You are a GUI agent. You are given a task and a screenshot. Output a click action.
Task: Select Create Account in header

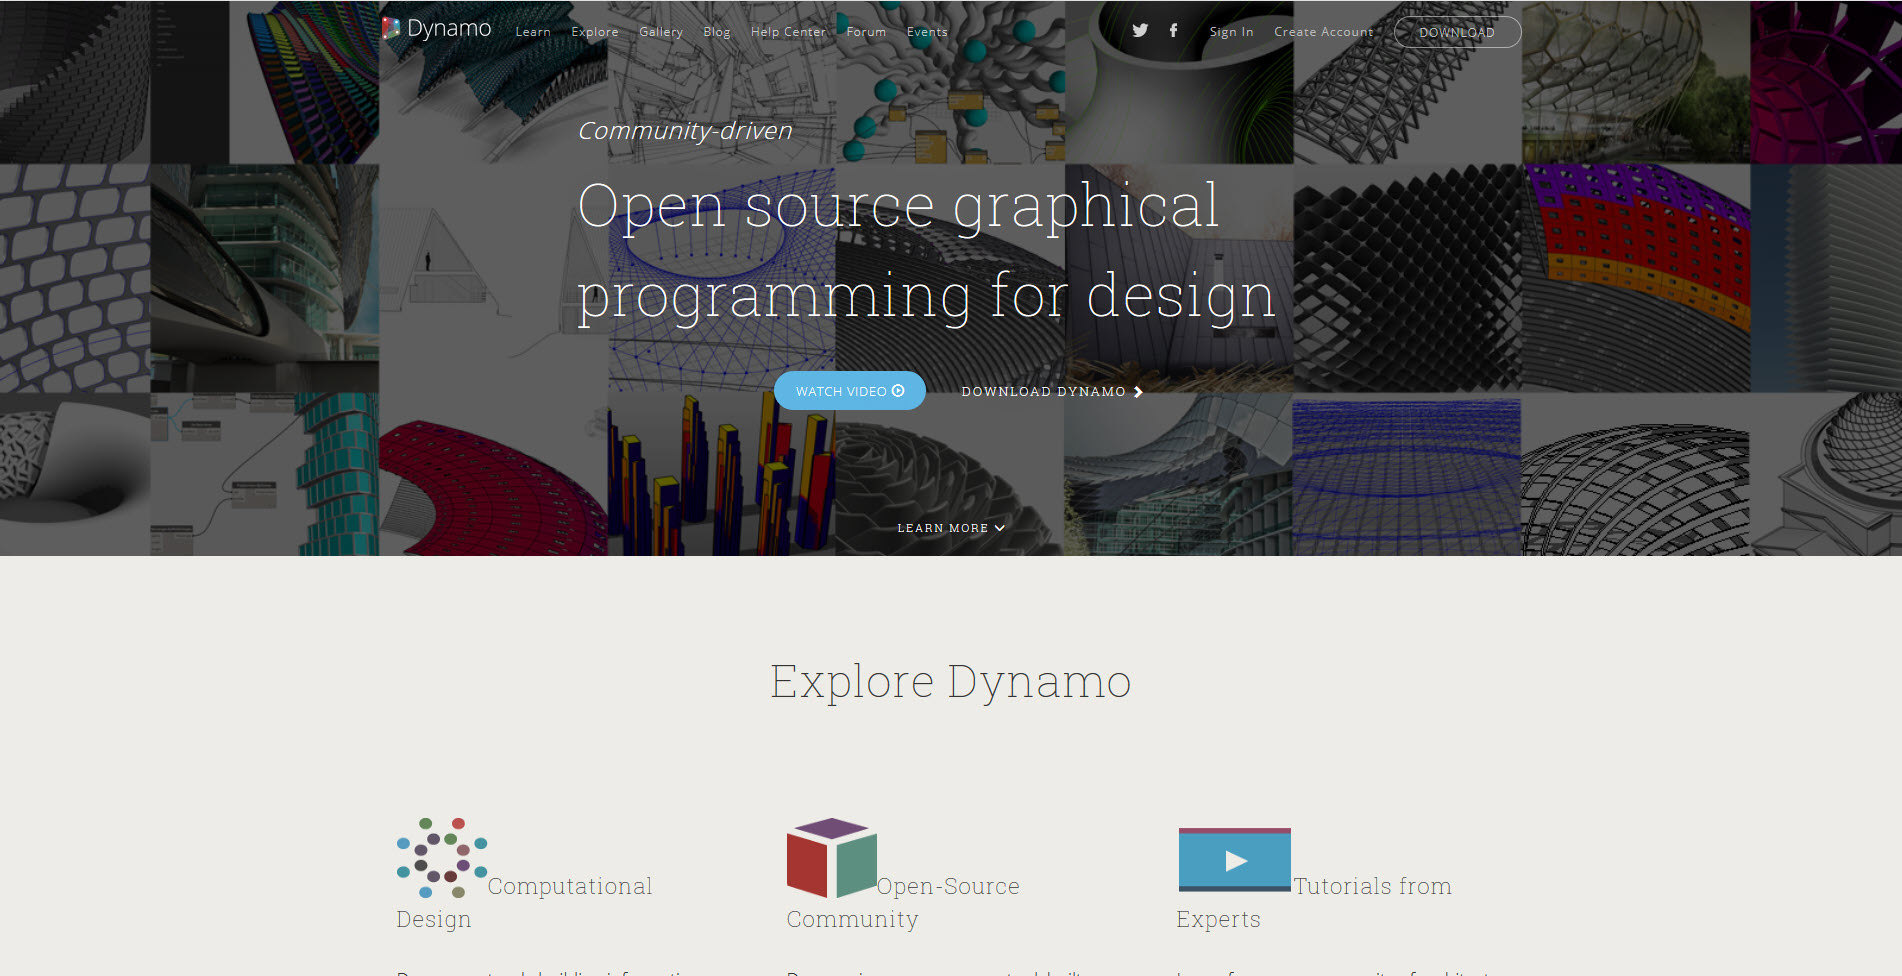[1323, 32]
